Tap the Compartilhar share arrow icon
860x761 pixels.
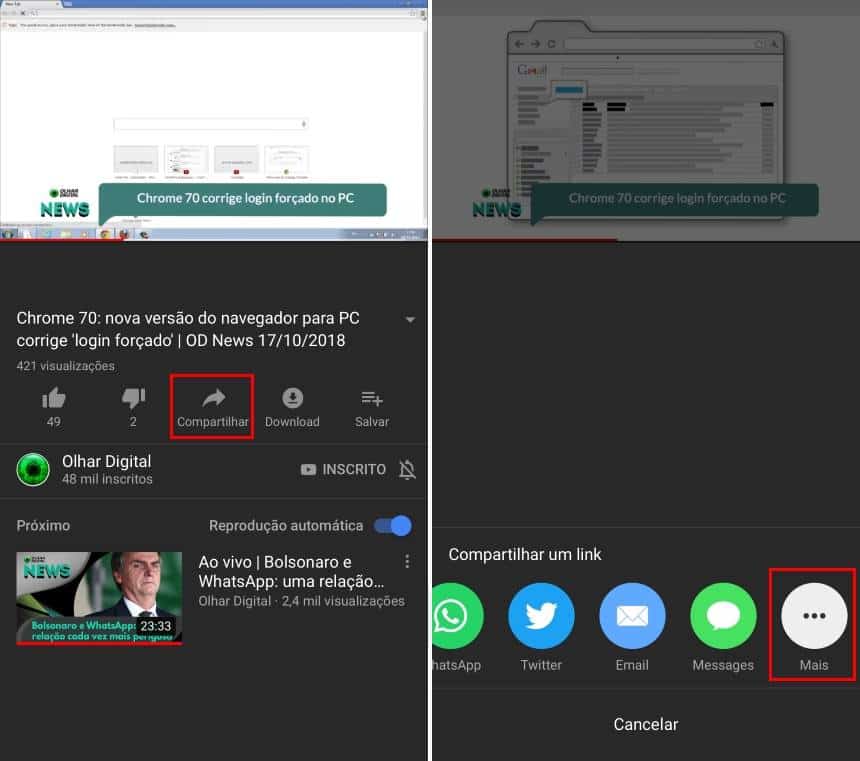(213, 398)
